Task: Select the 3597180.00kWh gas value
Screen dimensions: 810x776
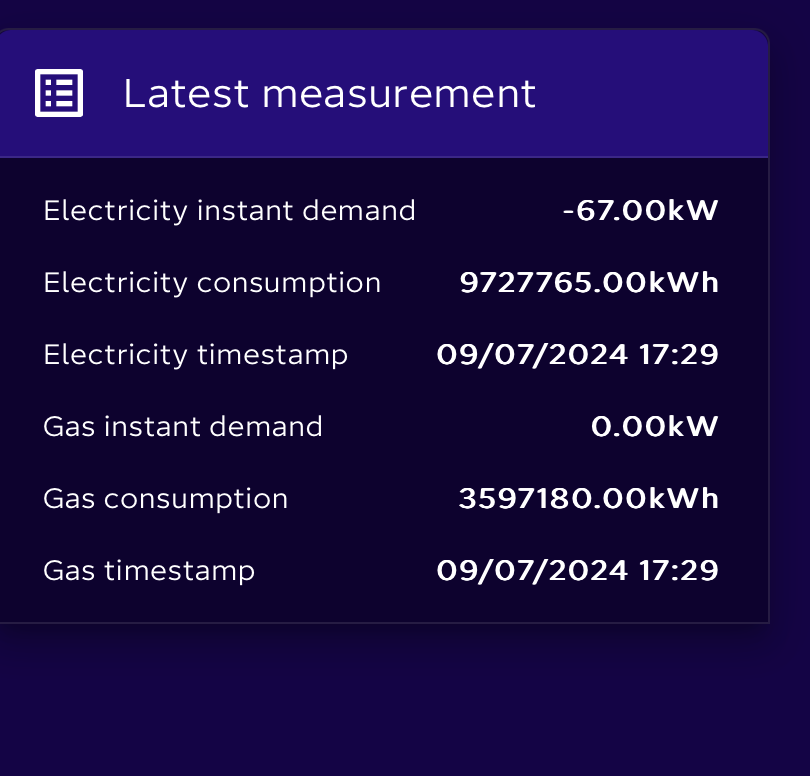Action: [x=588, y=499]
